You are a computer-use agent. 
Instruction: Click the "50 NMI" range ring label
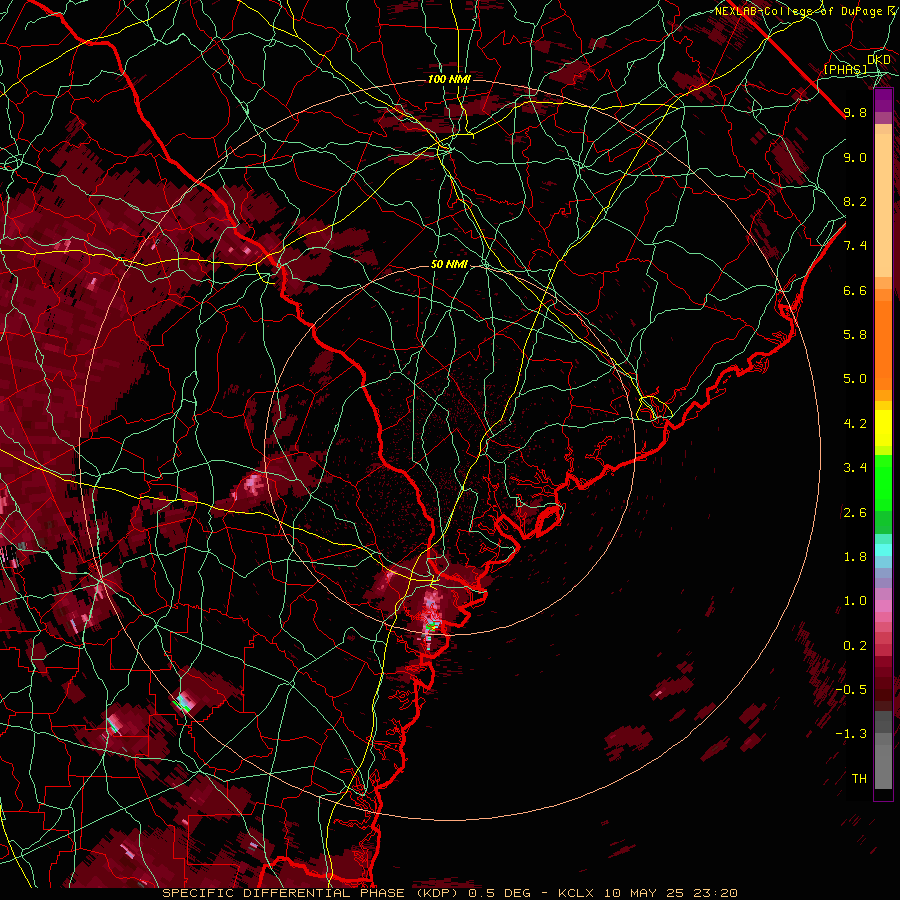click(449, 265)
